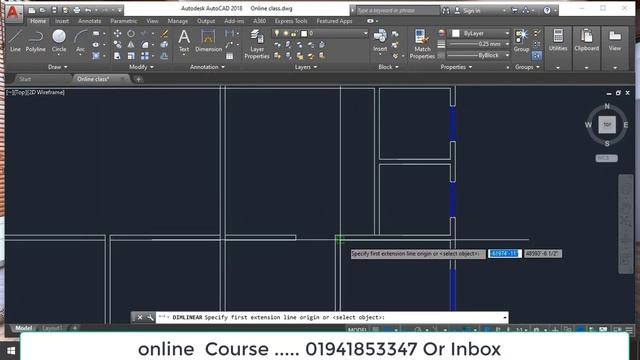The width and height of the screenshot is (640, 360).
Task: Switch to the Layout1 tab
Action: tap(52, 328)
